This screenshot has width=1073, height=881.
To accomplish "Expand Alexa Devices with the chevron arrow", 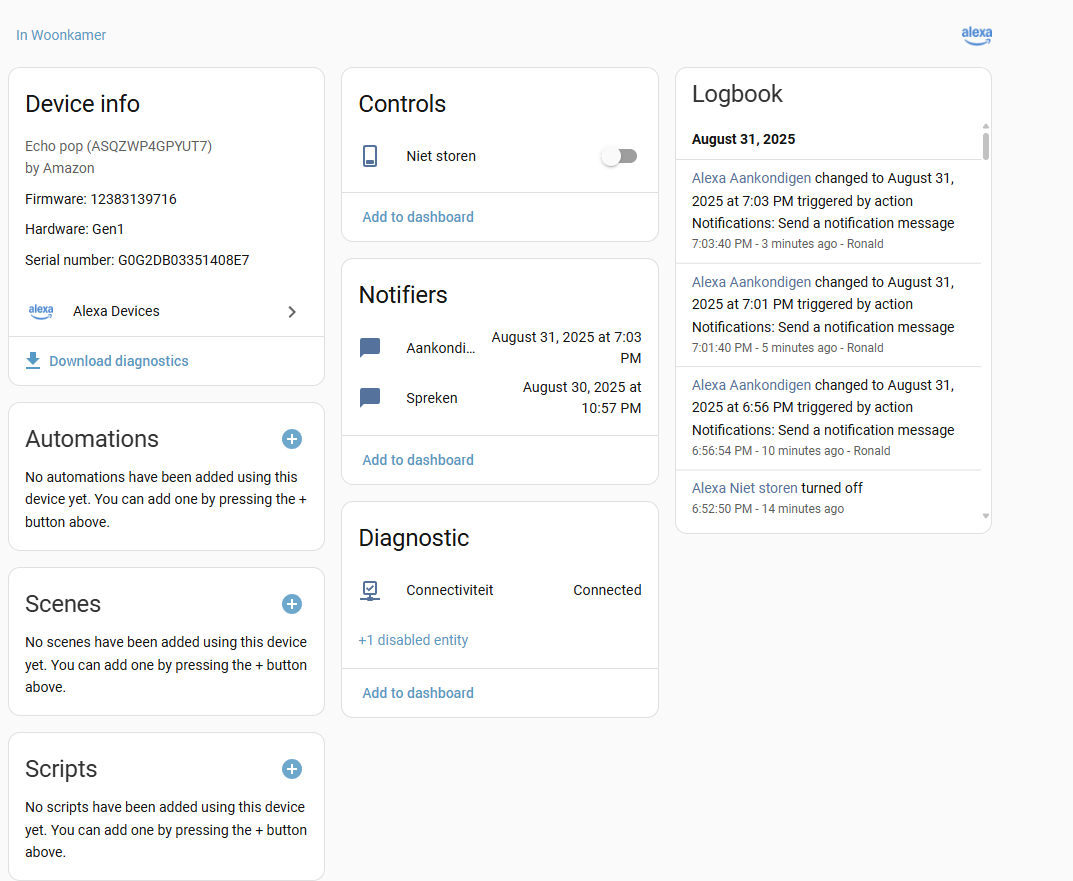I will coord(292,312).
